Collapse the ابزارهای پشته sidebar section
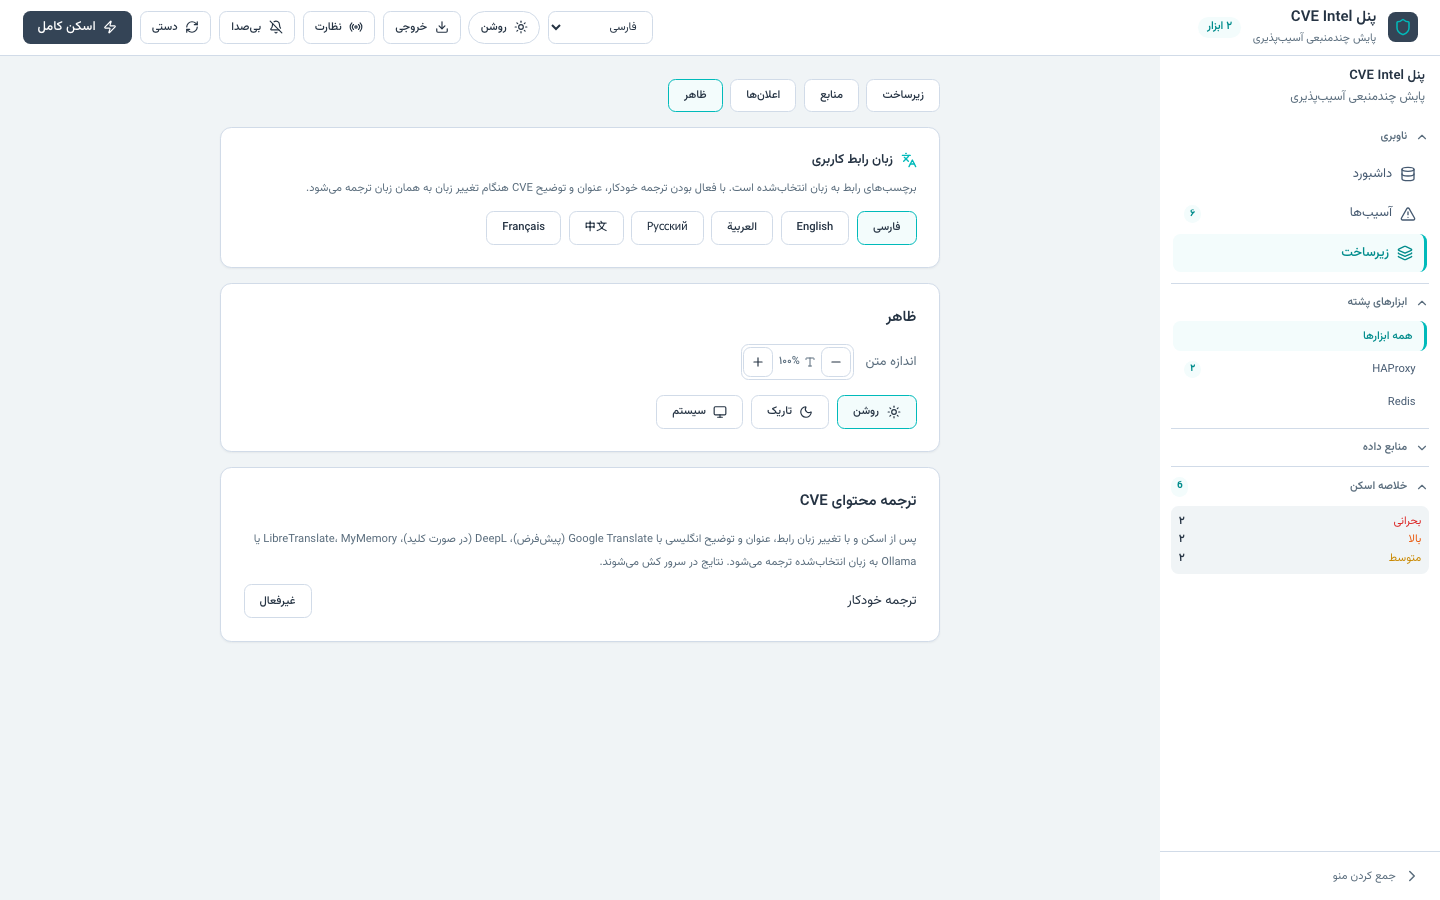 1300,302
